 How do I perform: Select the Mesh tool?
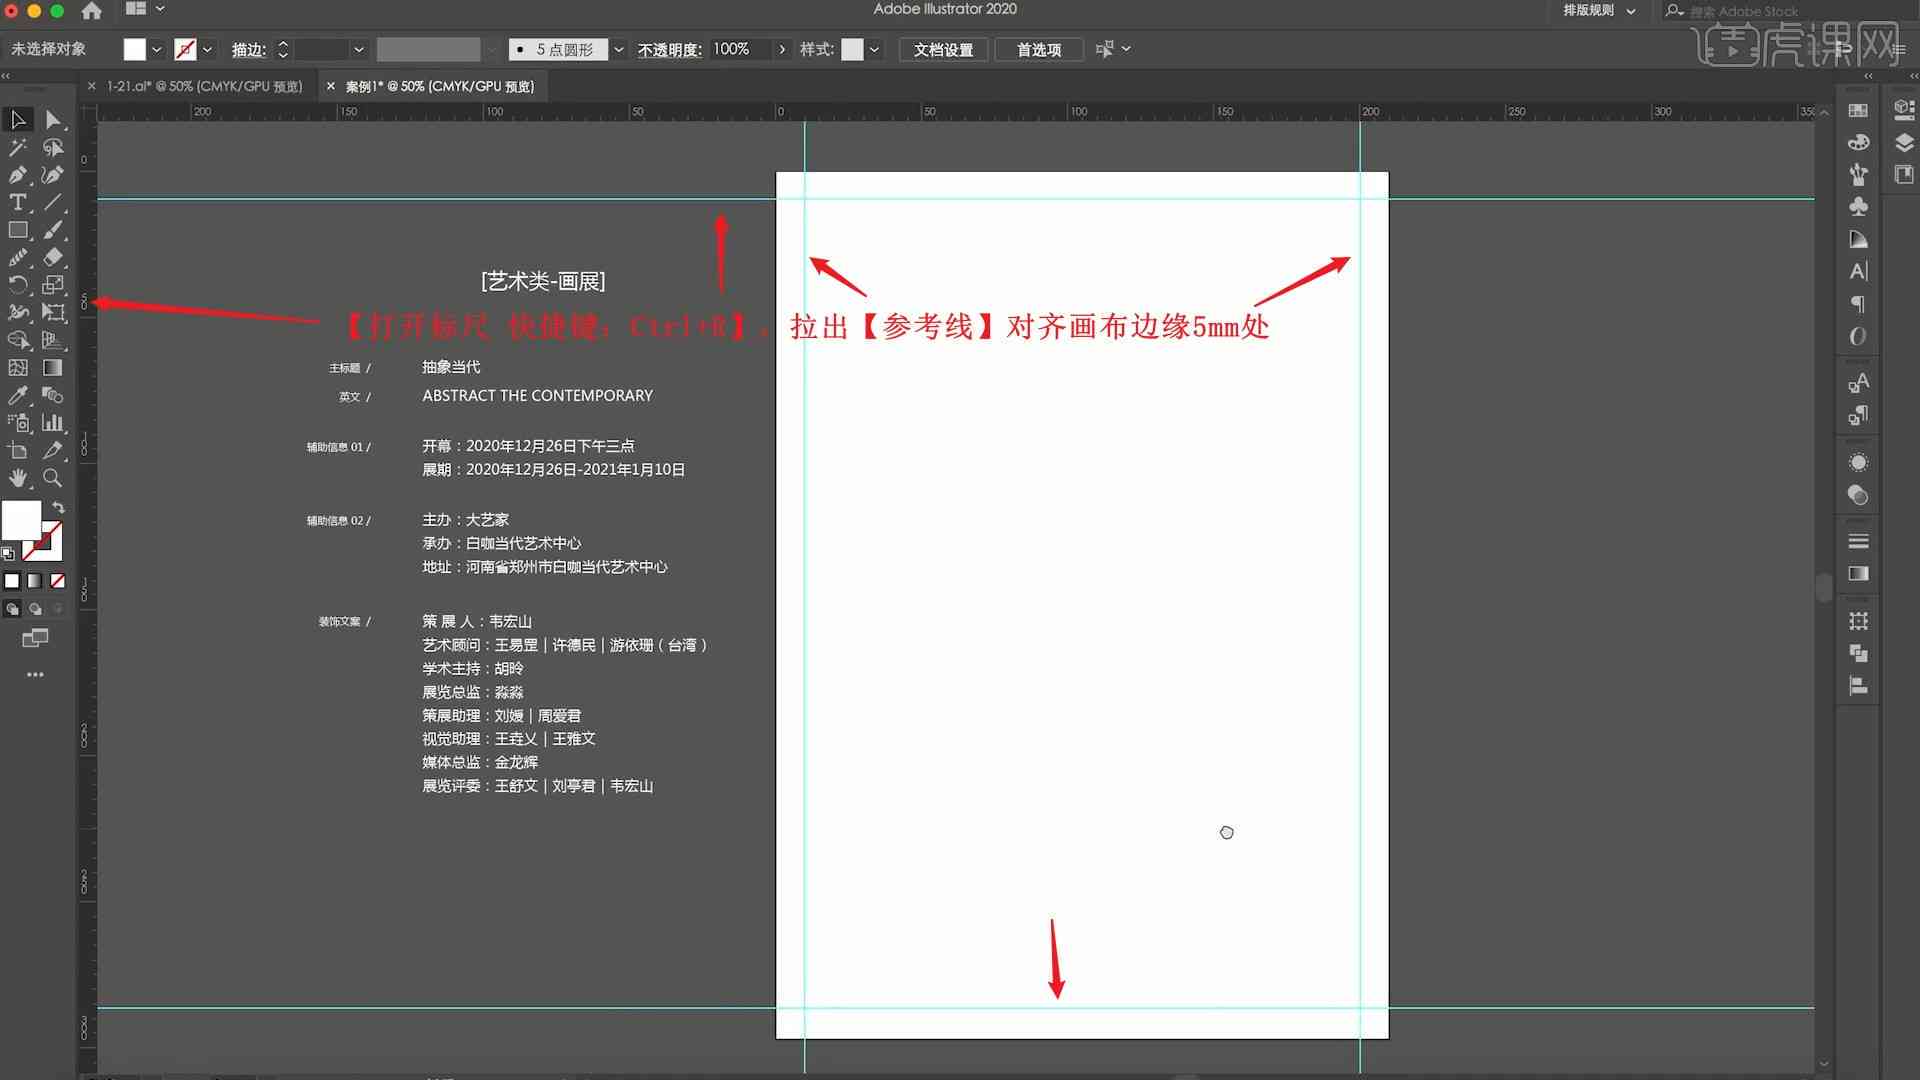(x=18, y=368)
